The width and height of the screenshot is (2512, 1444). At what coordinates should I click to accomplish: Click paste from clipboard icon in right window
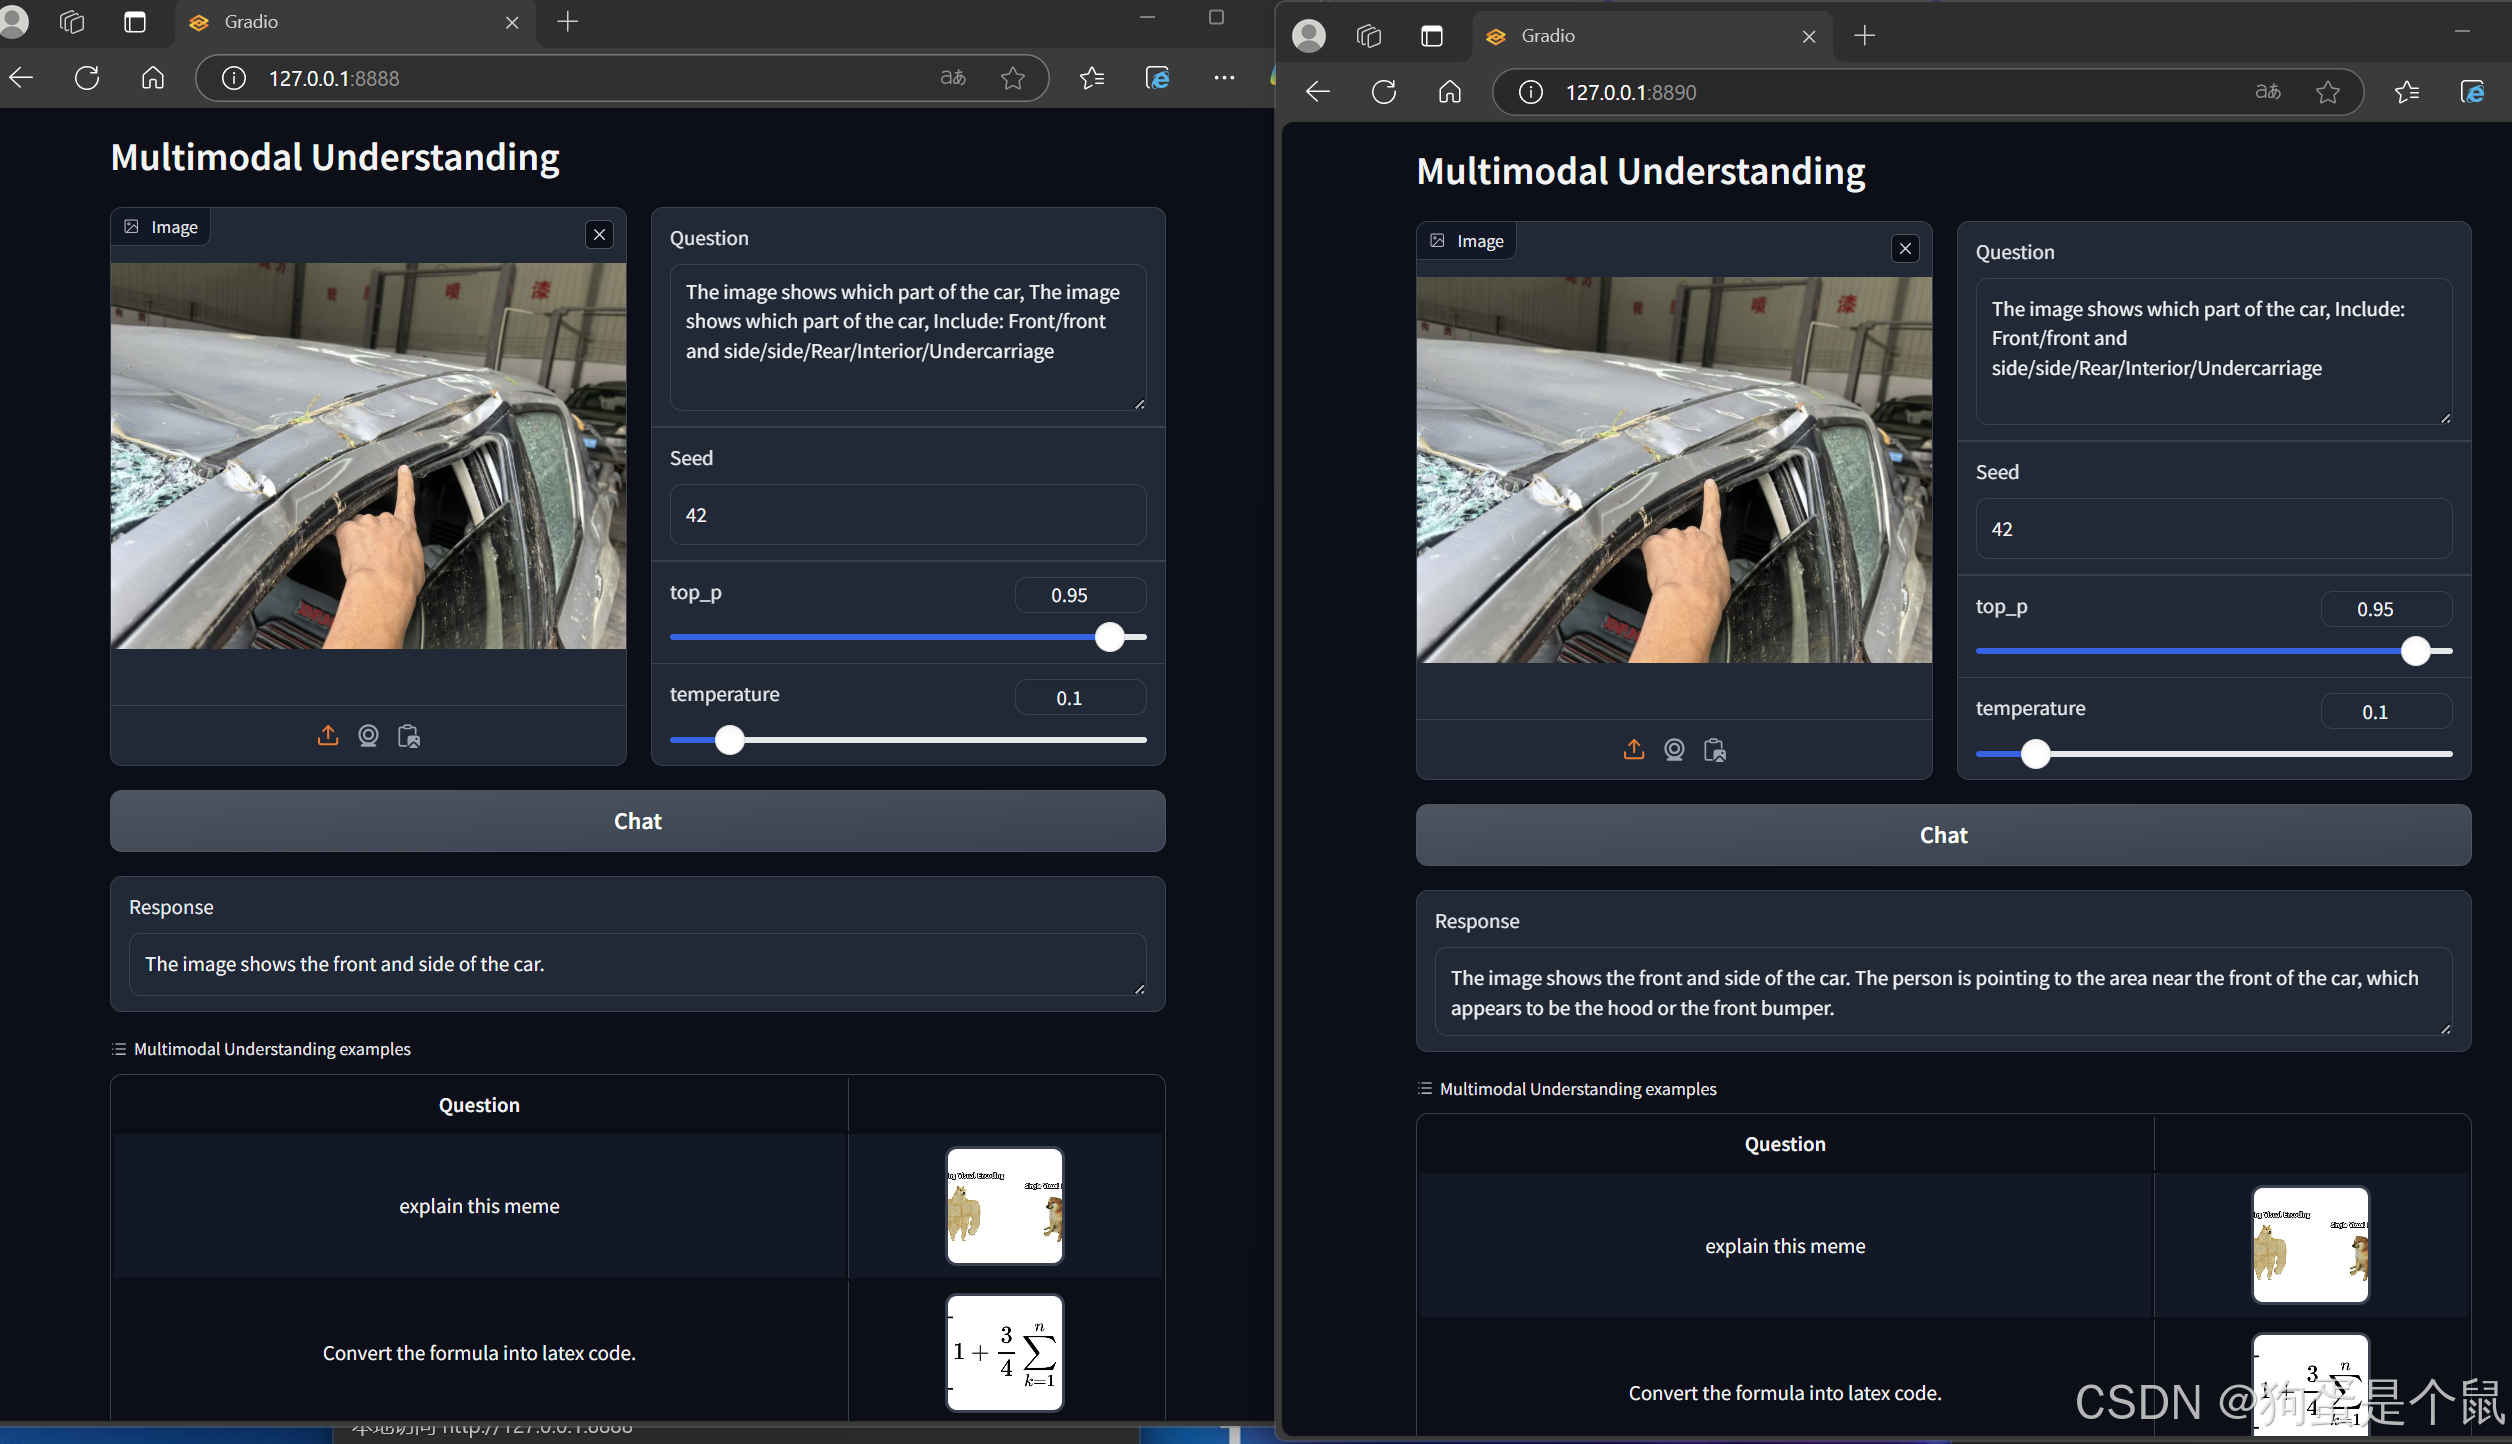click(1714, 750)
